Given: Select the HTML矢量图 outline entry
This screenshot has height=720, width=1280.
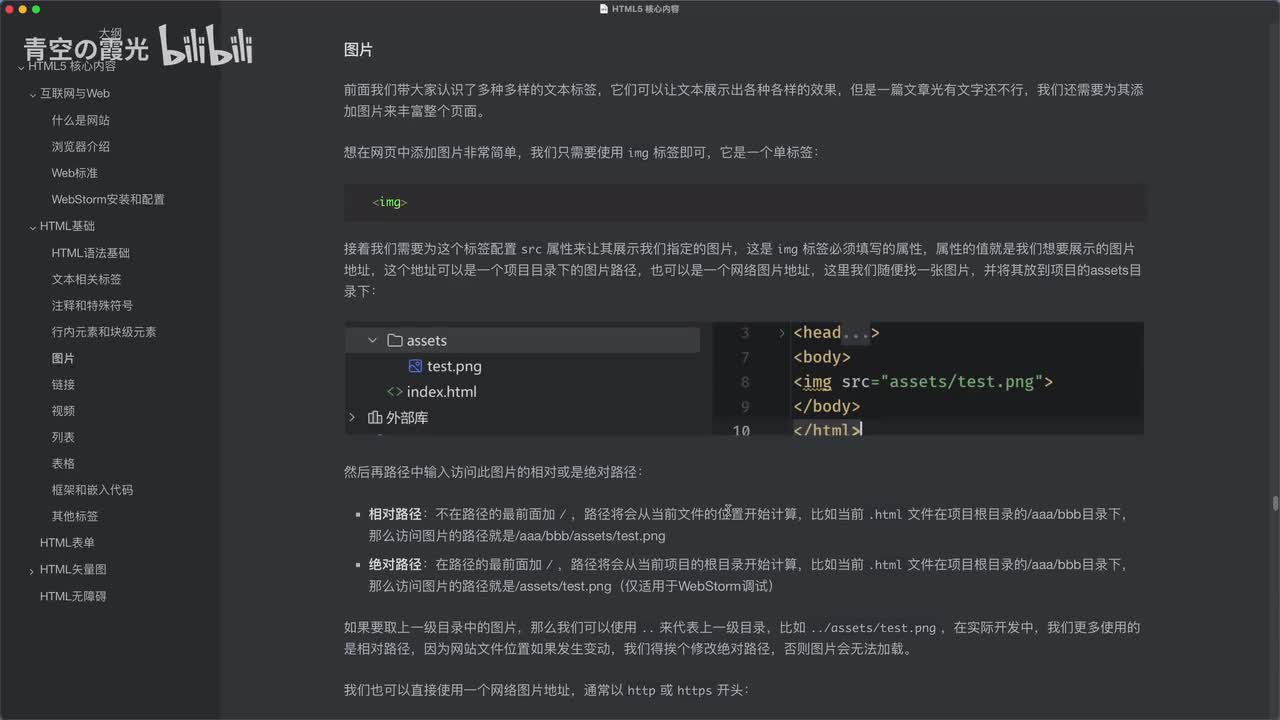Looking at the screenshot, I should (x=73, y=569).
